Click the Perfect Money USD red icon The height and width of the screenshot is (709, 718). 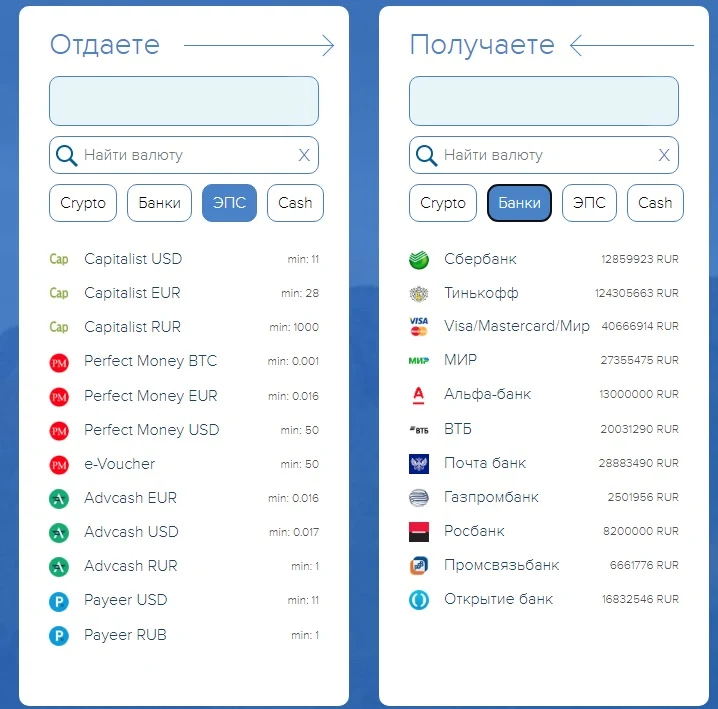click(59, 431)
